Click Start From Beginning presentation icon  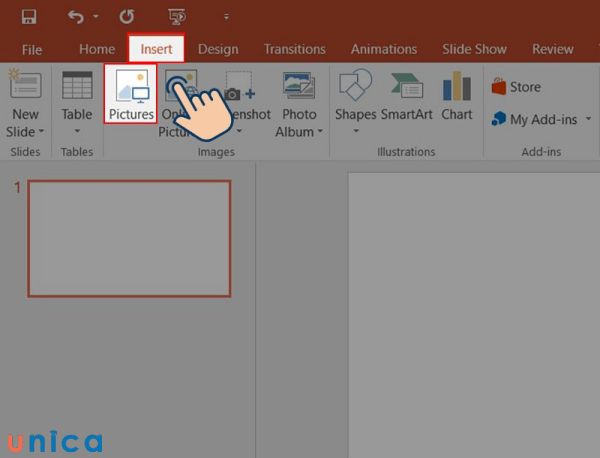(177, 17)
